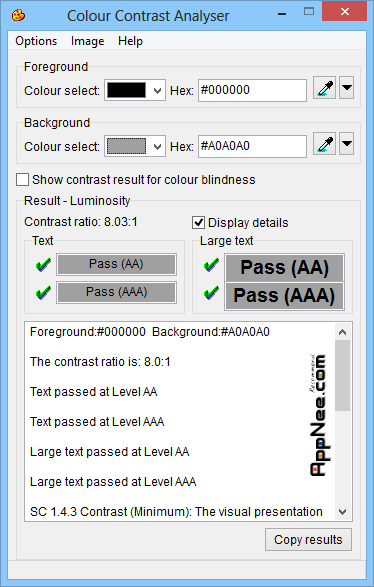Click the palette app icon in title bar
The width and height of the screenshot is (374, 587).
point(18,15)
